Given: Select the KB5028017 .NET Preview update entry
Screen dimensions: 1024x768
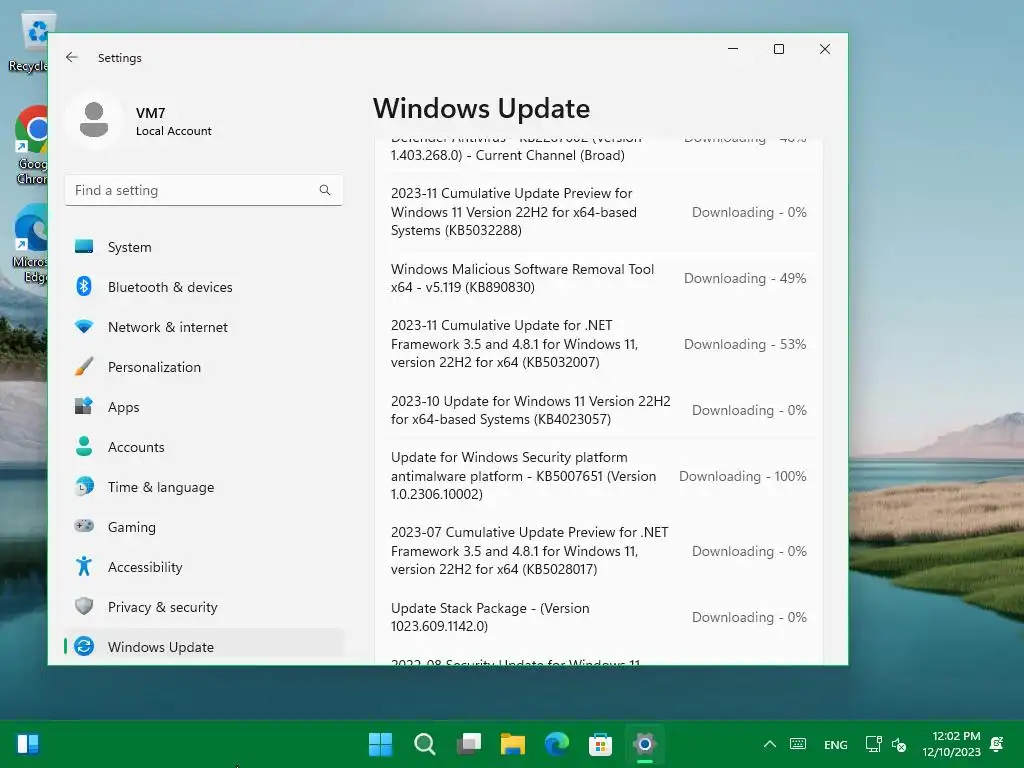Looking at the screenshot, I should click(x=599, y=551).
